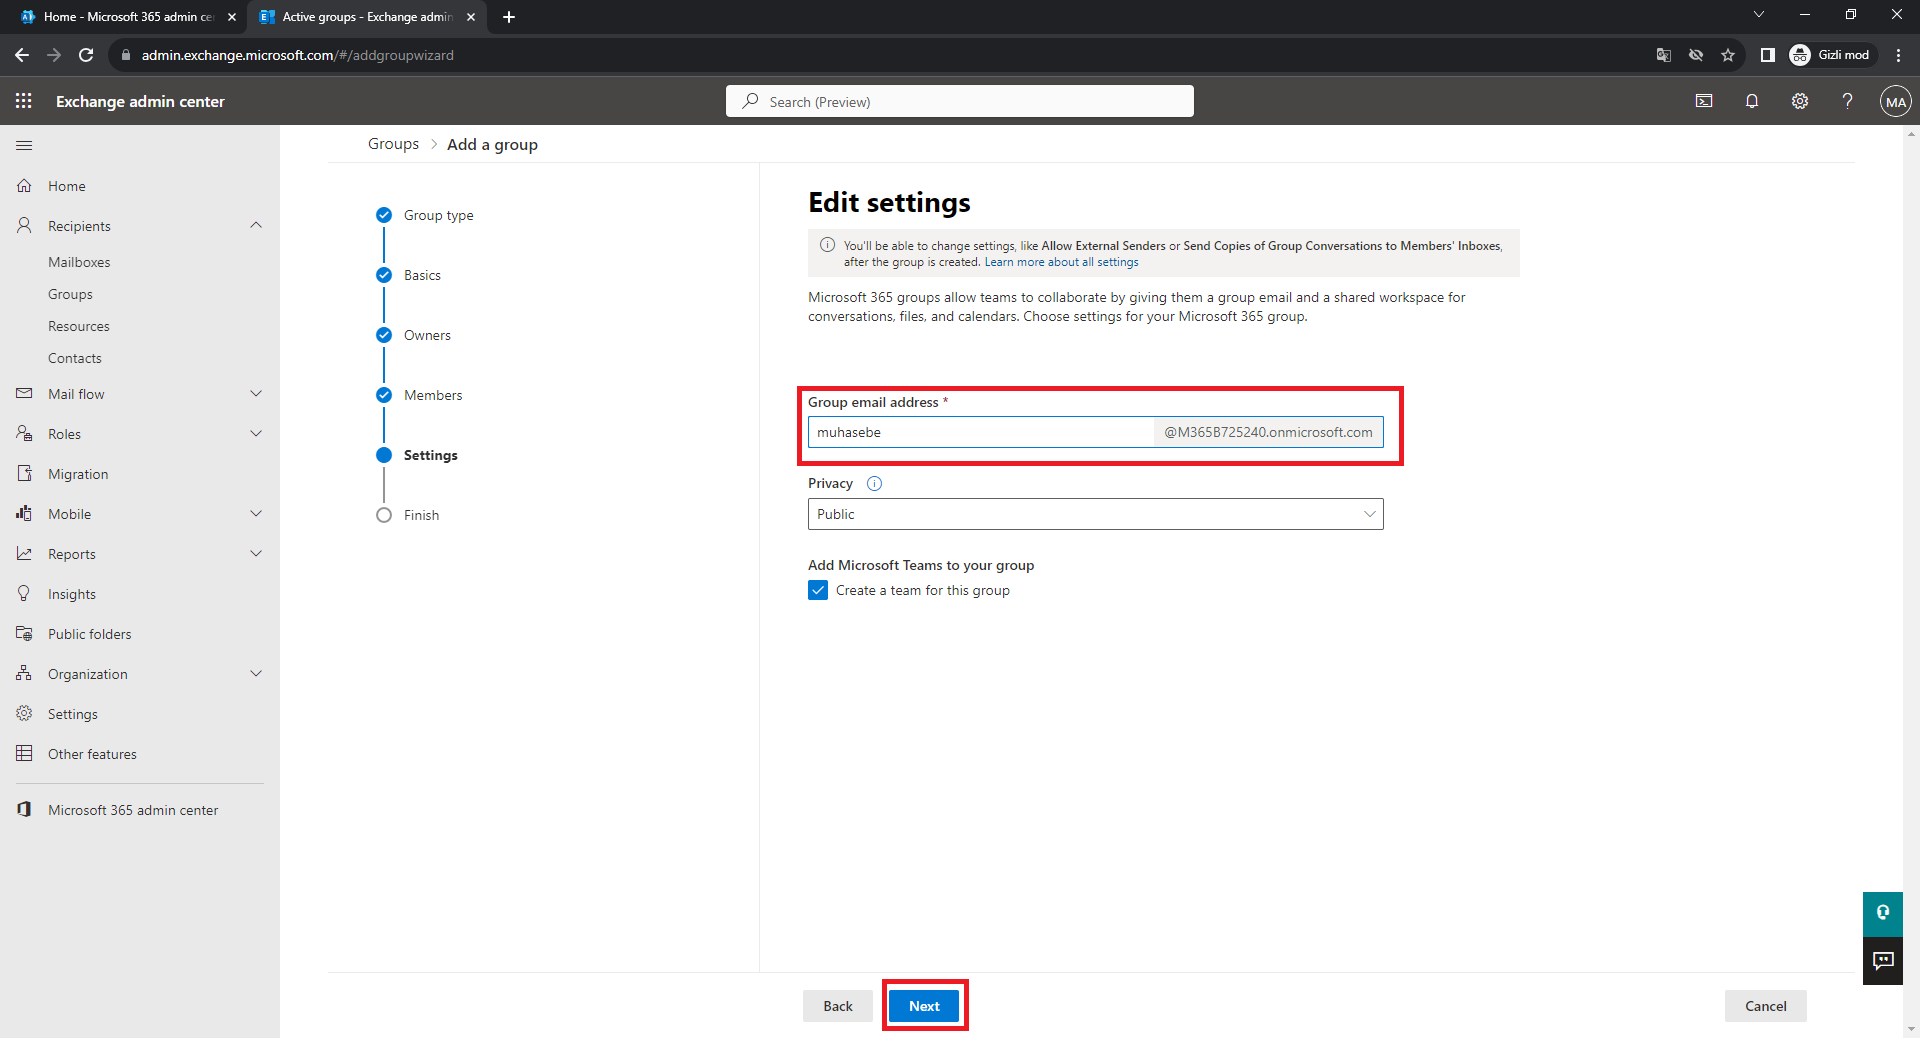Open Mailboxes in the sidebar

click(79, 262)
